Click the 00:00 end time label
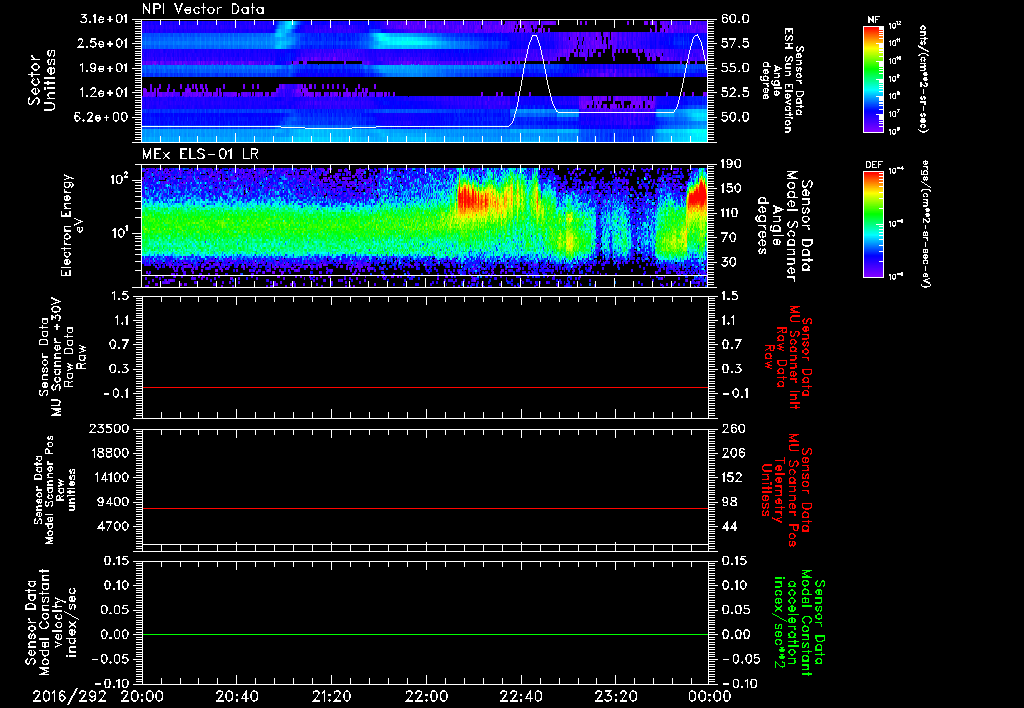This screenshot has width=1024, height=708. coord(708,694)
